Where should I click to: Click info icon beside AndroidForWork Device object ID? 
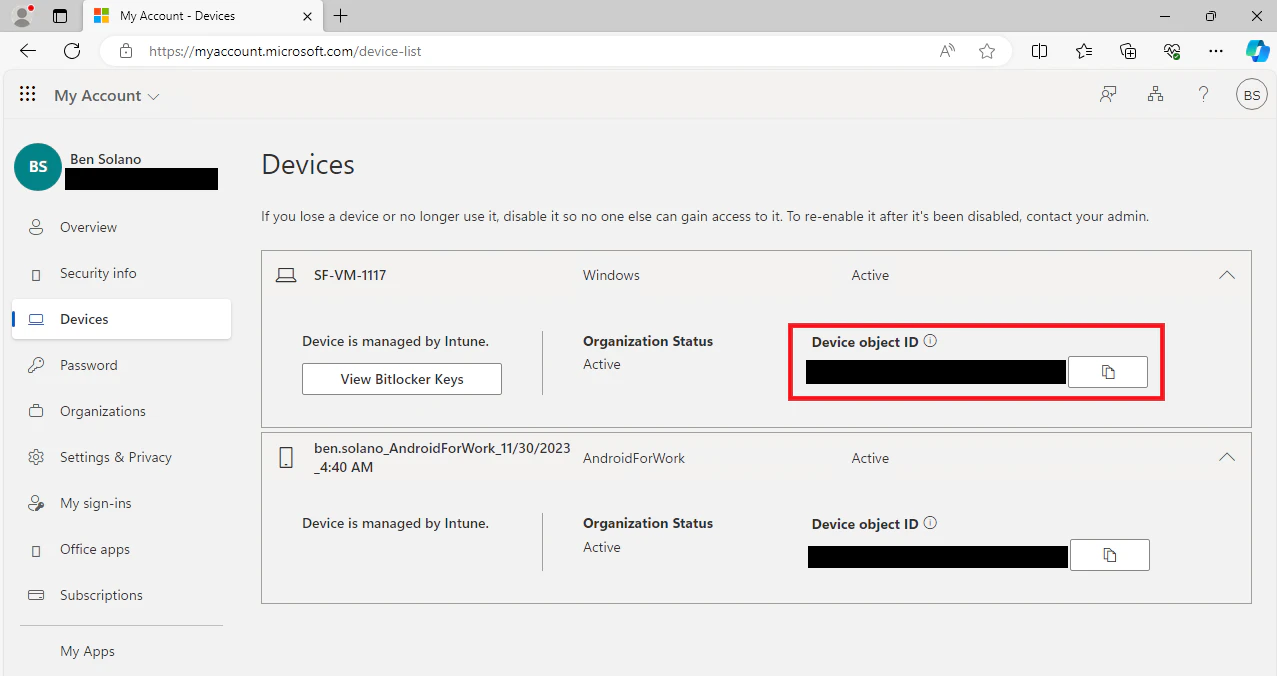pyautogui.click(x=930, y=523)
